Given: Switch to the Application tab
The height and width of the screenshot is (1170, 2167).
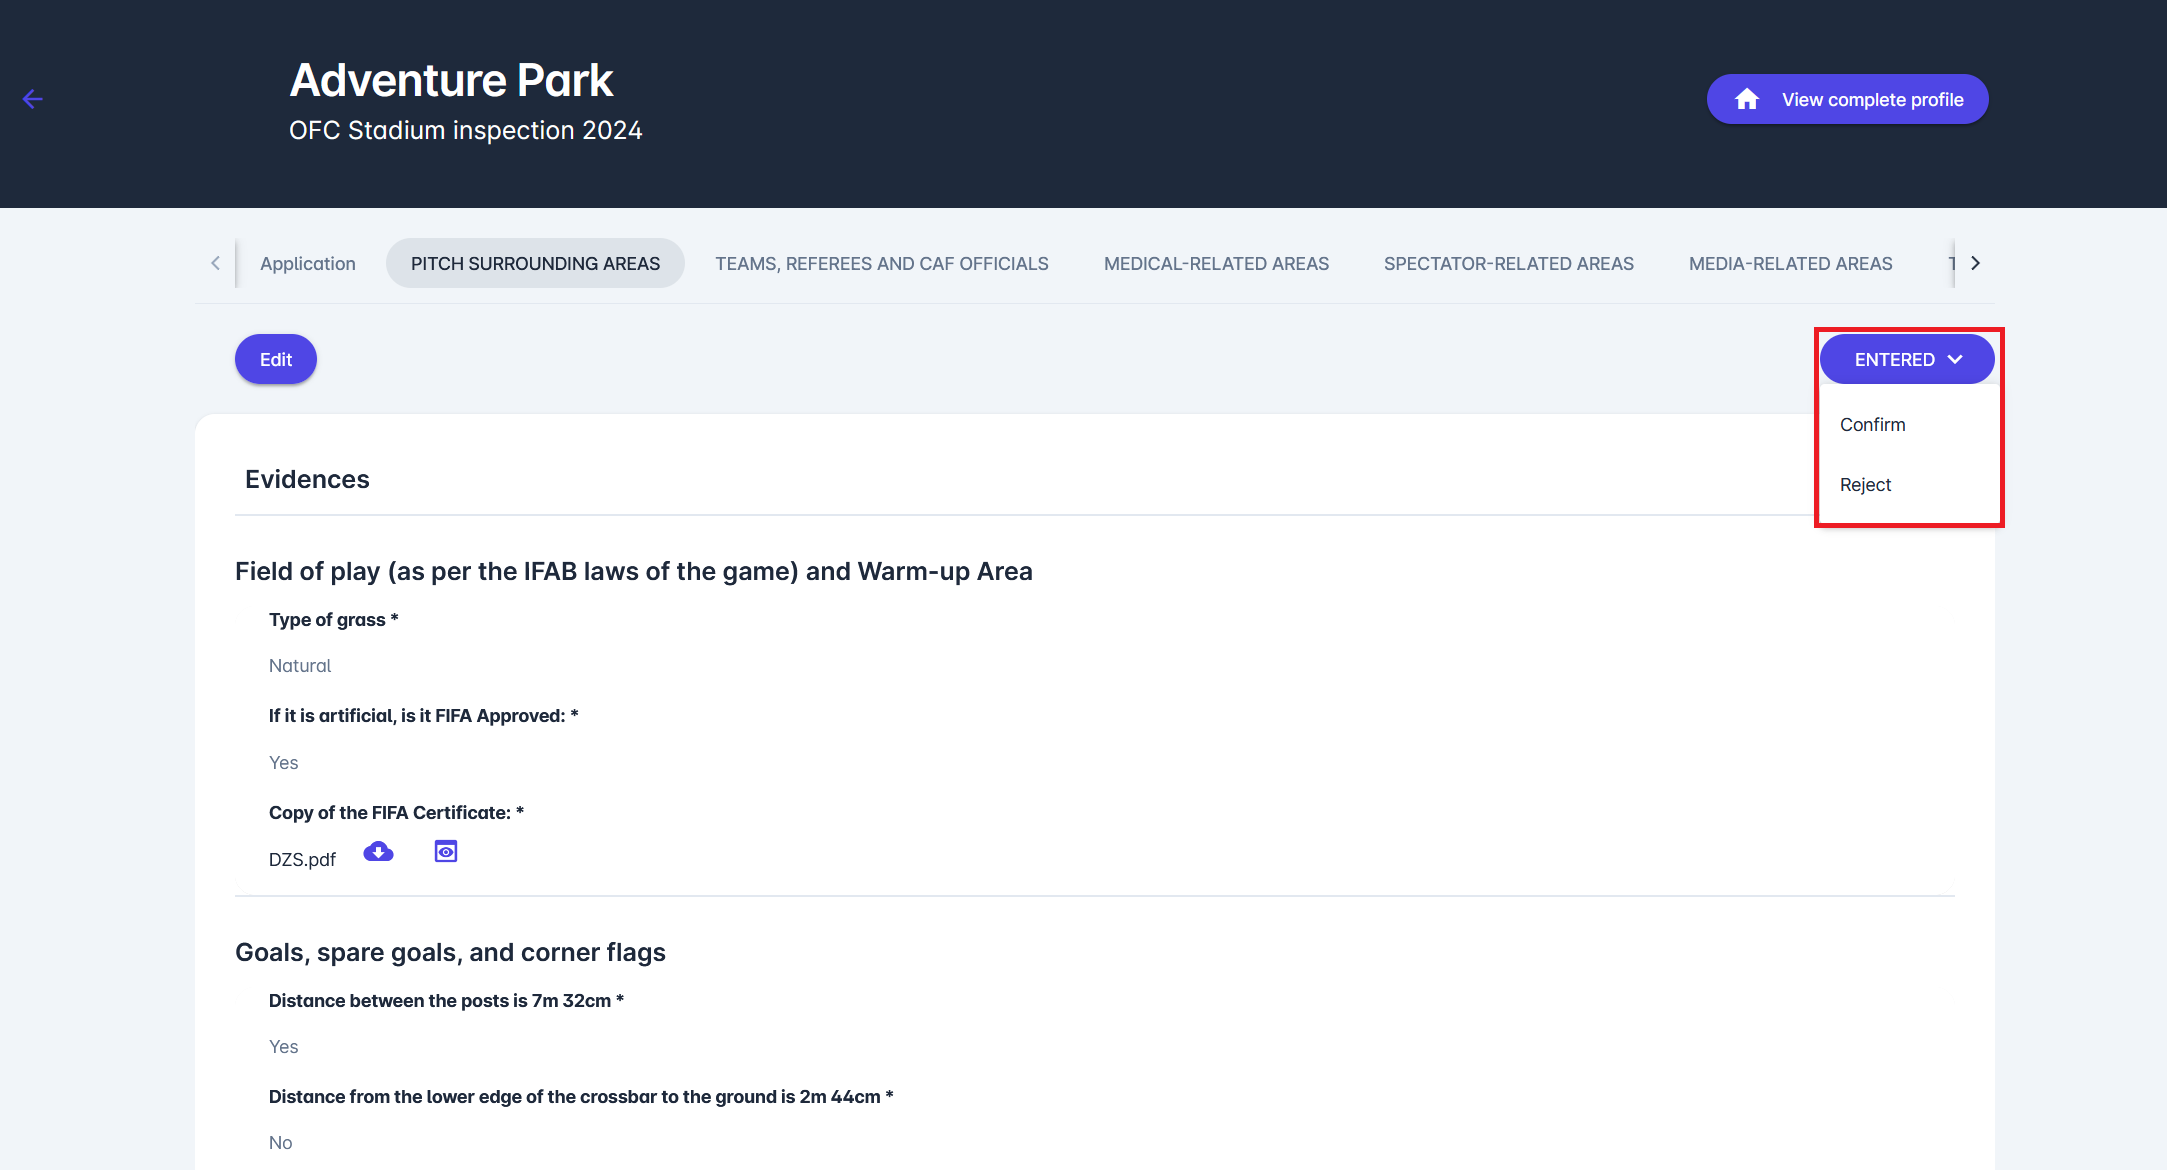Looking at the screenshot, I should (307, 264).
